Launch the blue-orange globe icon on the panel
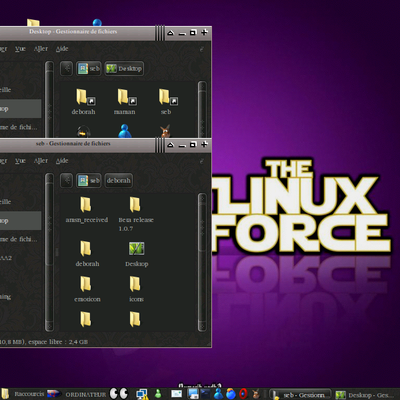 click(231, 394)
